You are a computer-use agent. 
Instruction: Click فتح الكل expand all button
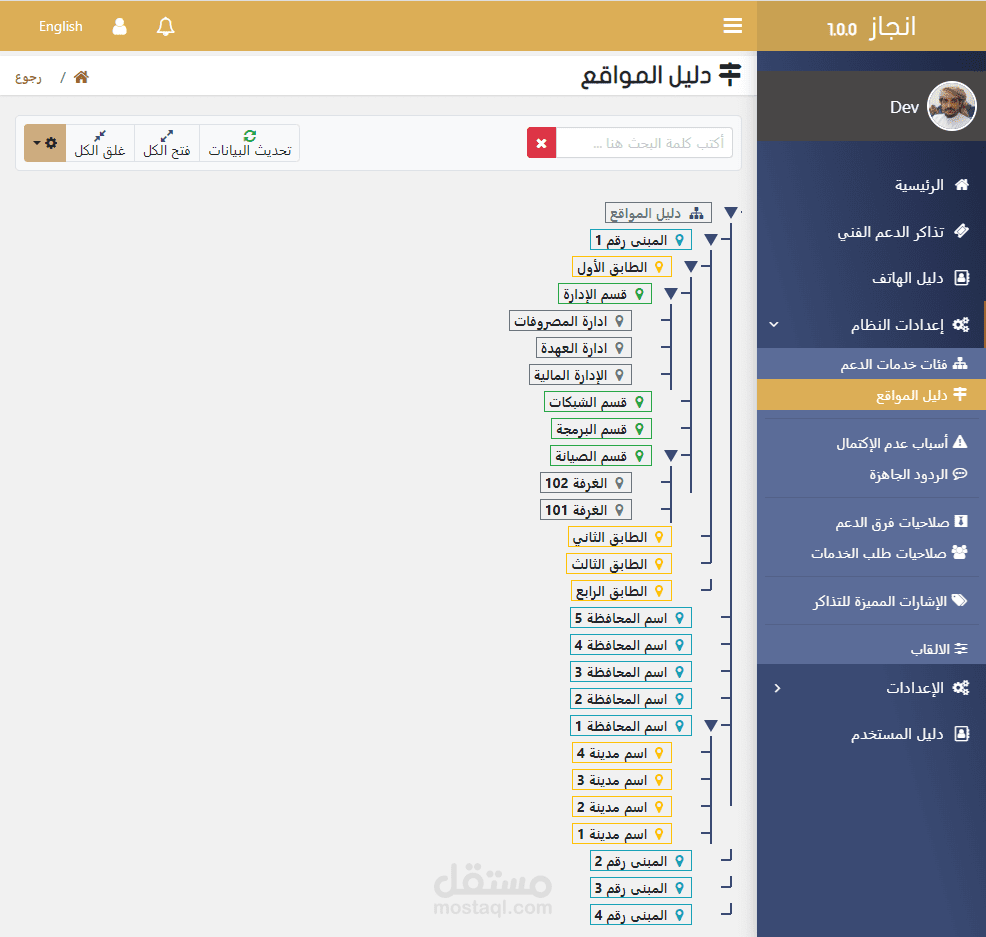(167, 143)
